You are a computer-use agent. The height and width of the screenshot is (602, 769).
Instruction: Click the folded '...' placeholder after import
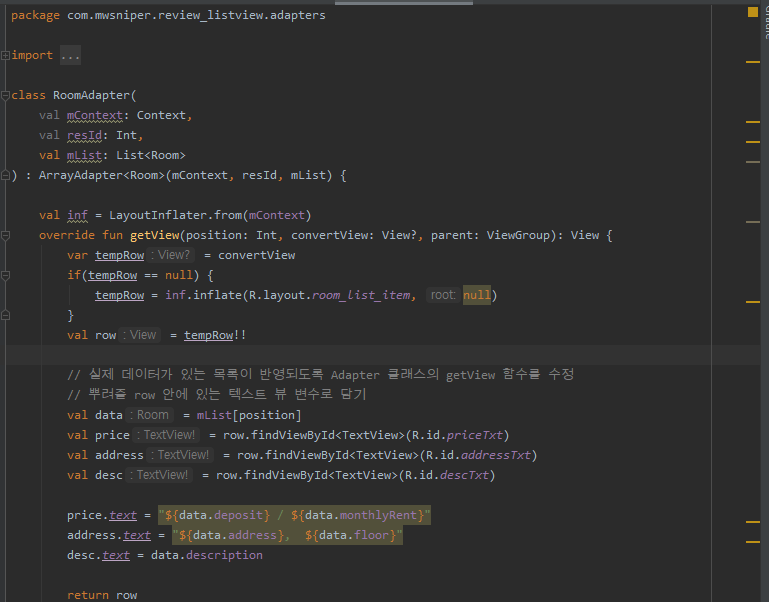(x=71, y=55)
